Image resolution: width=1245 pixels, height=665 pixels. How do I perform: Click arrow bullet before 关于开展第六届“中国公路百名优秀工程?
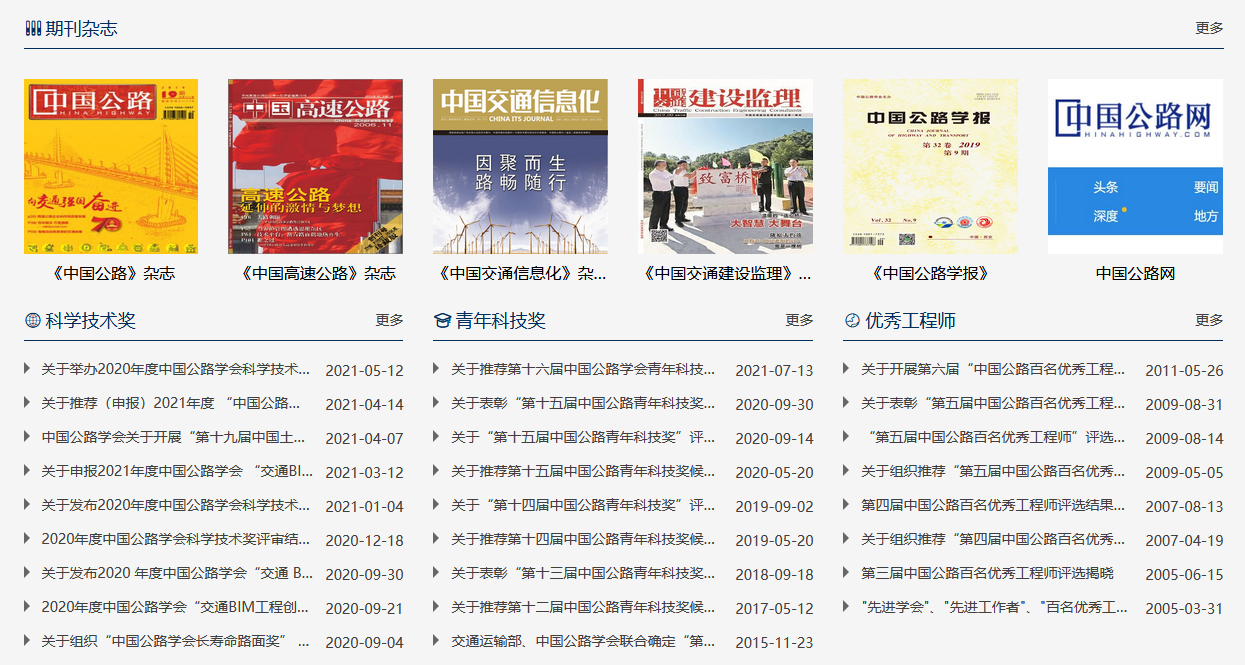847,368
